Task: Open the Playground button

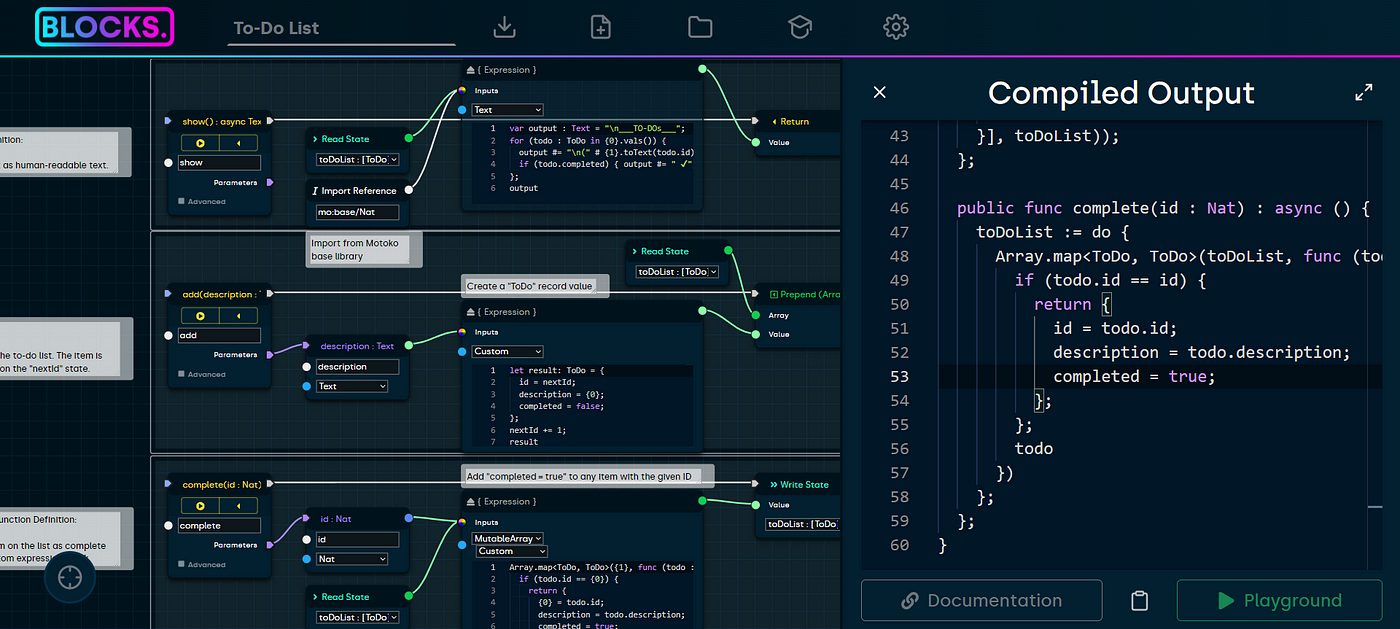Action: coord(1279,601)
